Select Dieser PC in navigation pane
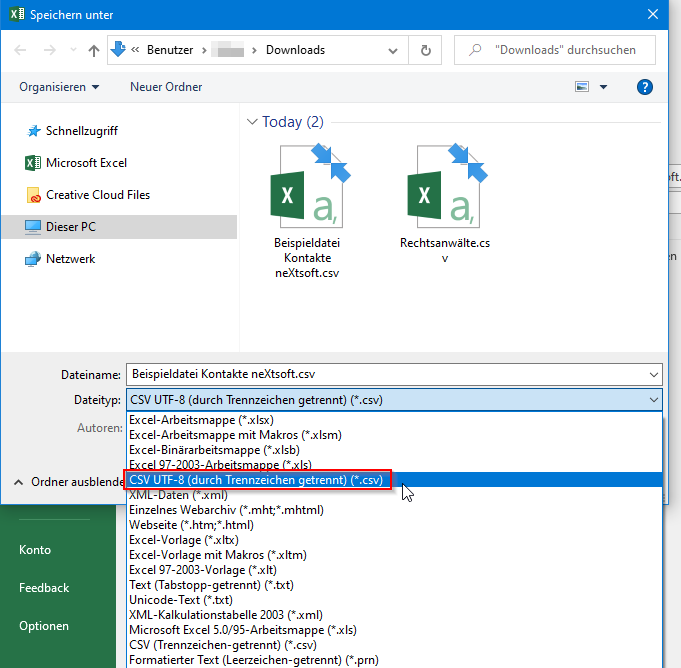The width and height of the screenshot is (681, 668). pos(119,227)
